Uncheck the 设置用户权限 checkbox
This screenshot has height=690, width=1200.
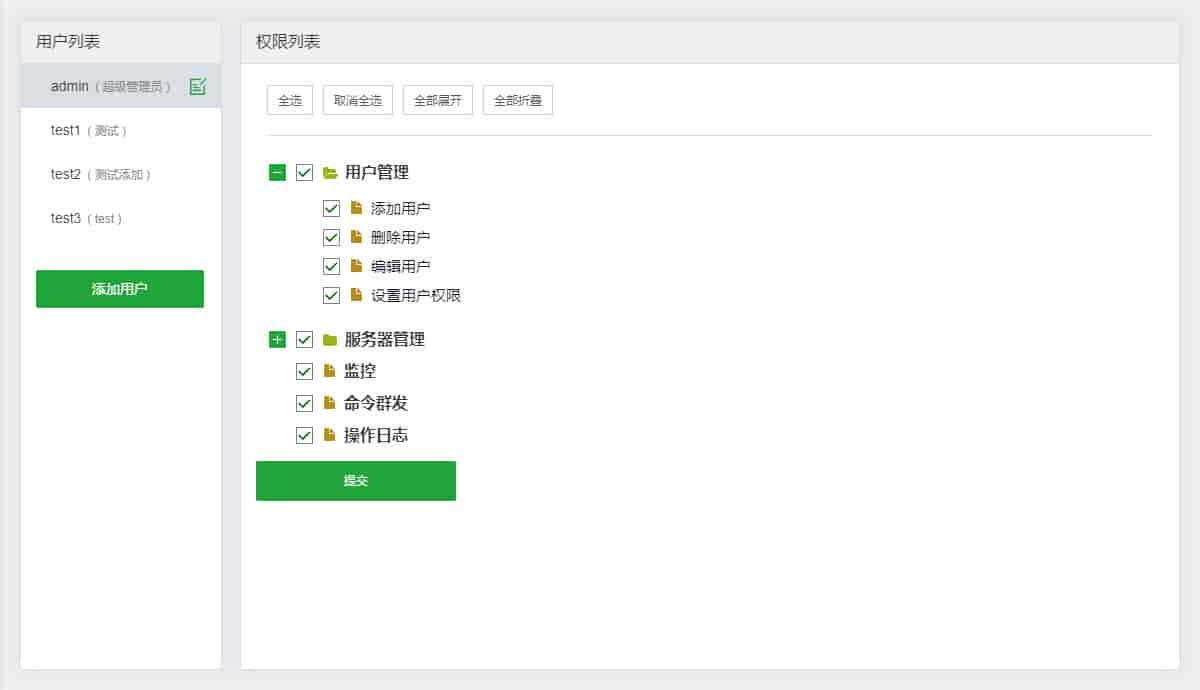click(331, 295)
